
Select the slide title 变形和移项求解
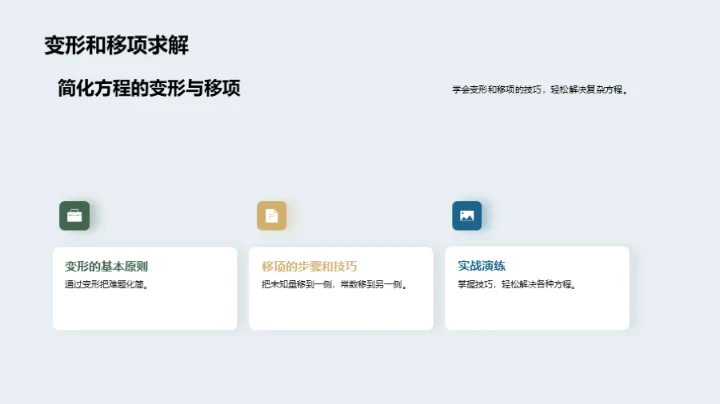point(117,45)
